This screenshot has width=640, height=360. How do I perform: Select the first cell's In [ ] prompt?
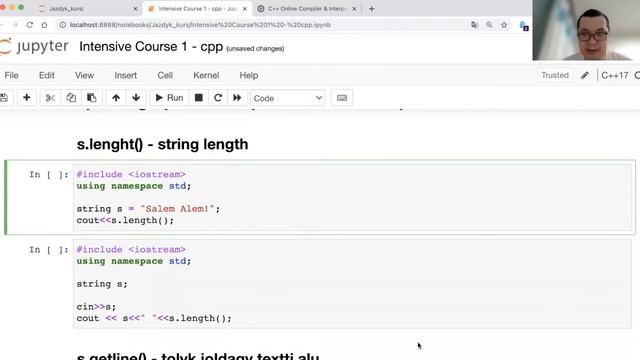pyautogui.click(x=49, y=175)
